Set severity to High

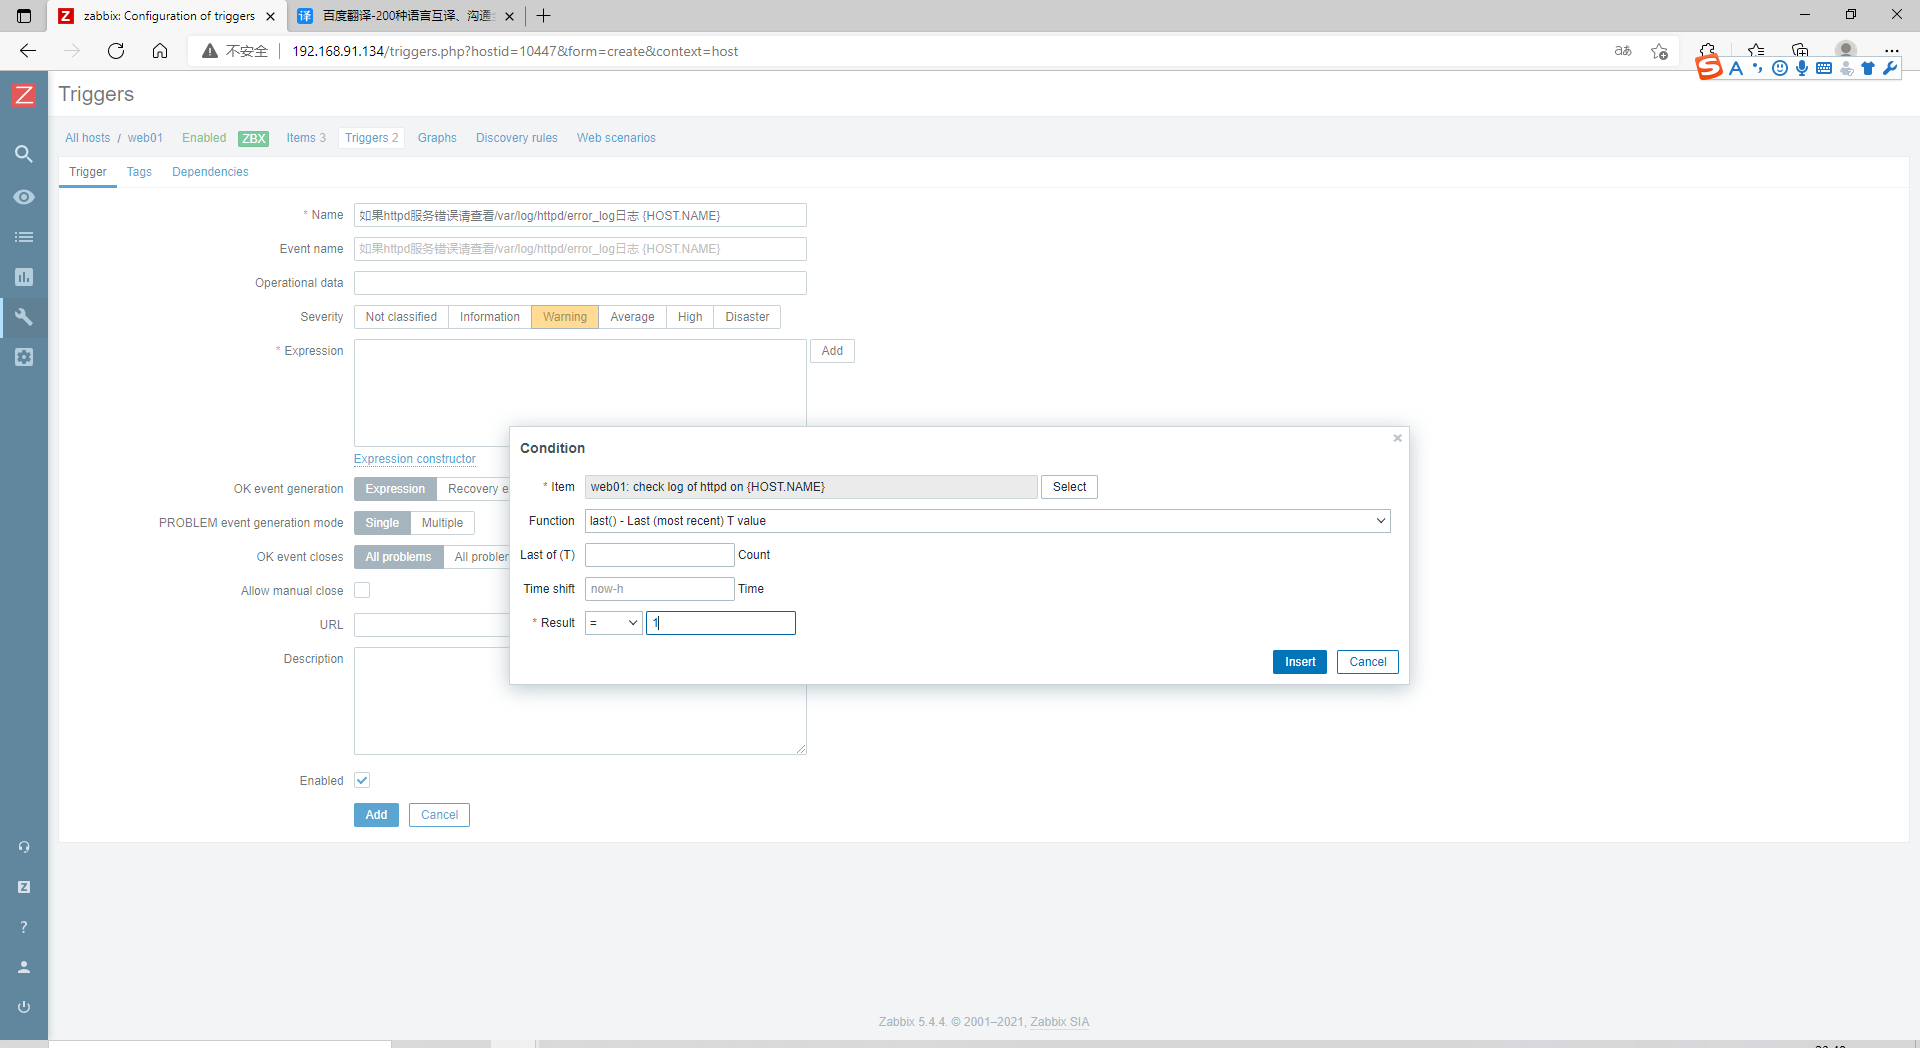click(690, 317)
